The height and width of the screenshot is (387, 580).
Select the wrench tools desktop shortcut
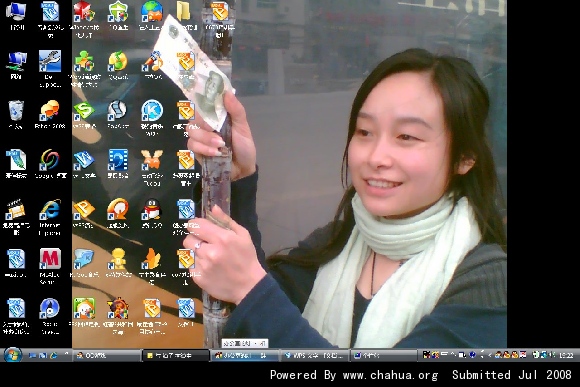[50, 69]
